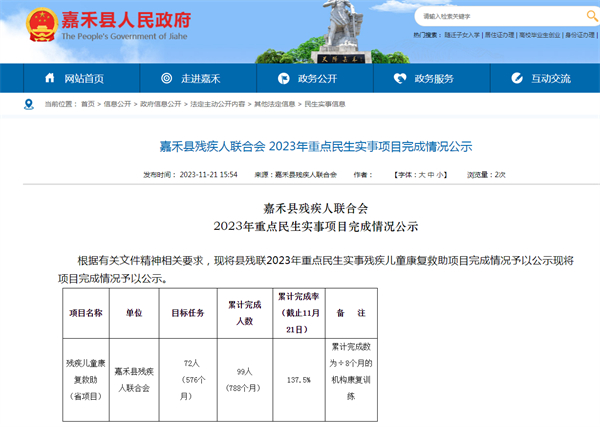Click the national emblem logo

point(42,25)
